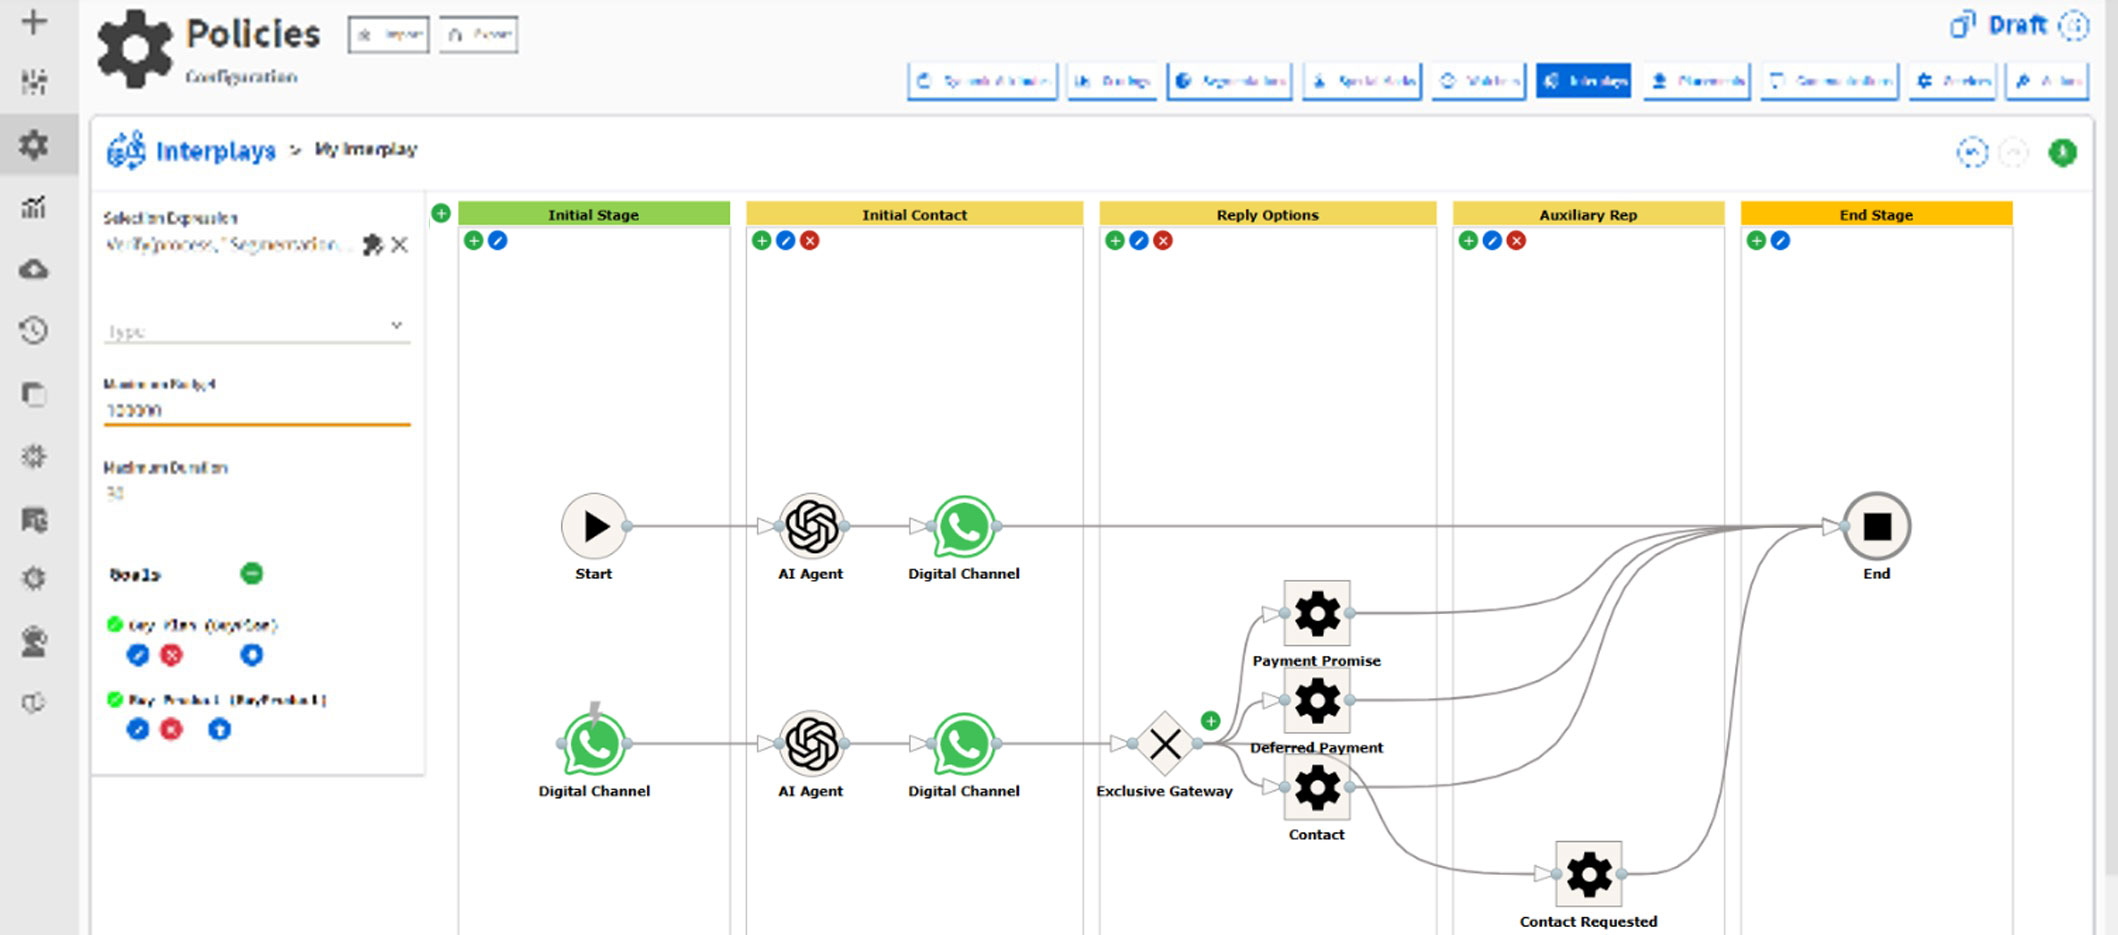
Task: Collapse the Goals section with green minus
Action: [x=252, y=573]
